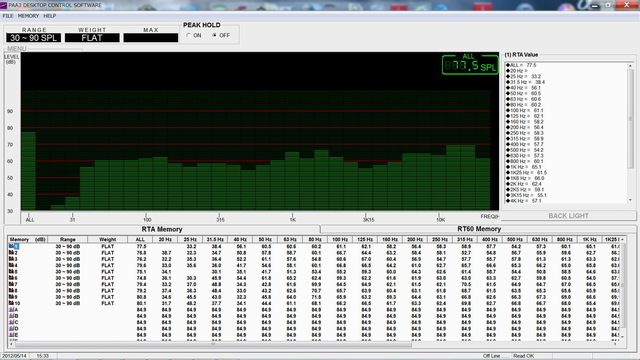Open the FILE menu

pos(8,16)
